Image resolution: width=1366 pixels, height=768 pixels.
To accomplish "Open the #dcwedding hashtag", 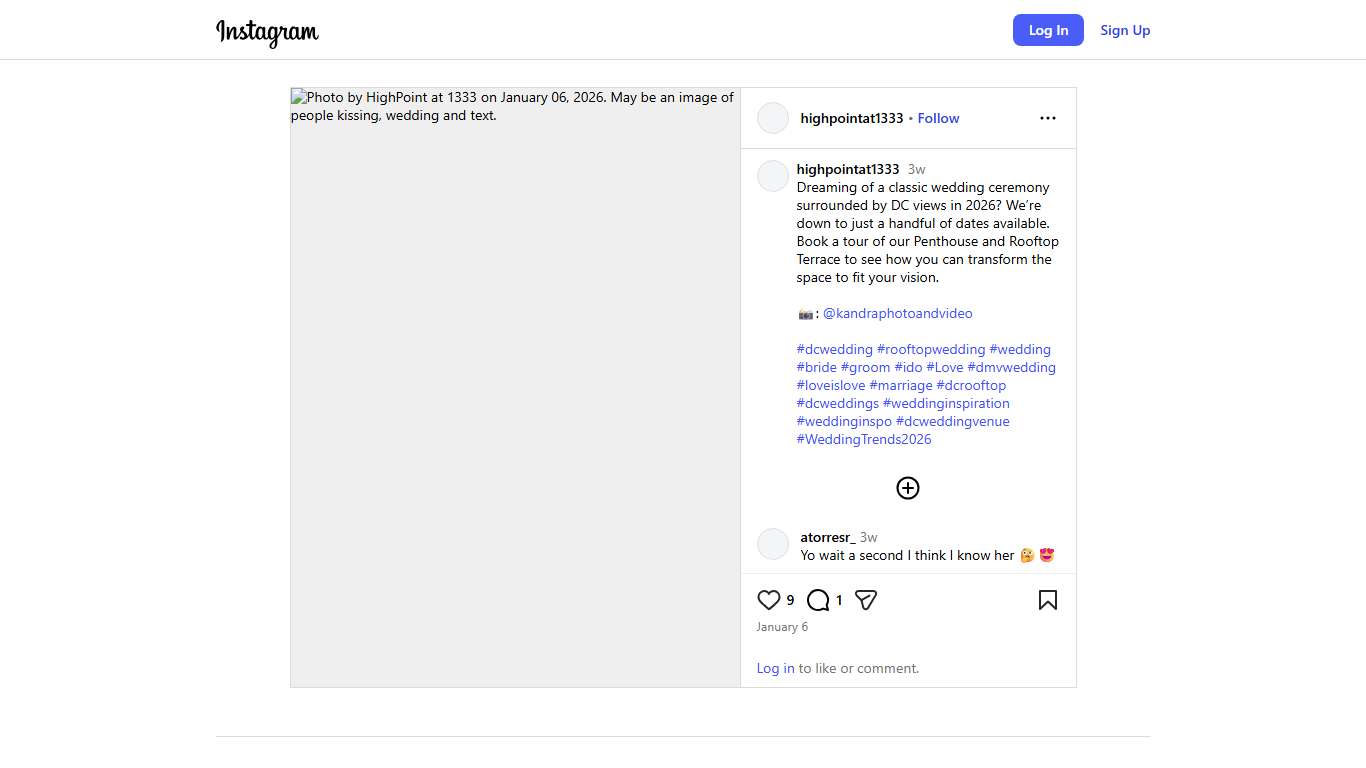I will 834,349.
